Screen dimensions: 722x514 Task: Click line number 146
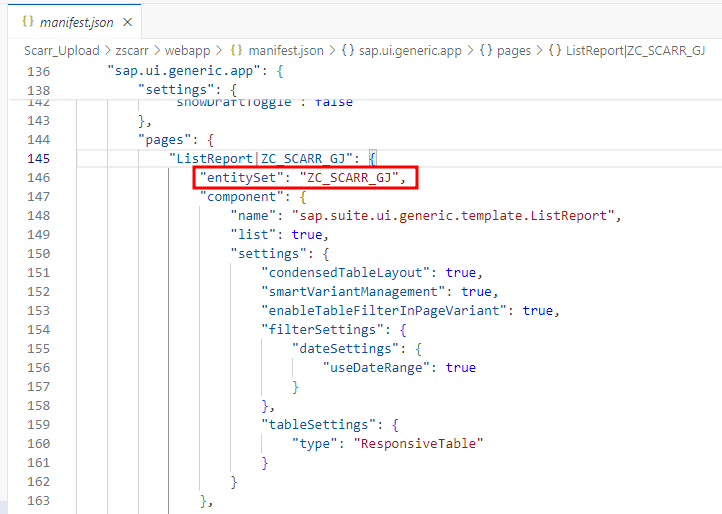pyautogui.click(x=38, y=177)
